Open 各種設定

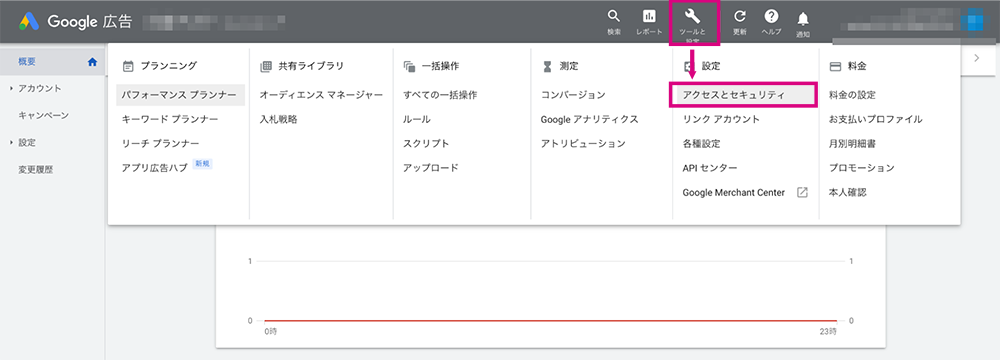[x=702, y=144]
